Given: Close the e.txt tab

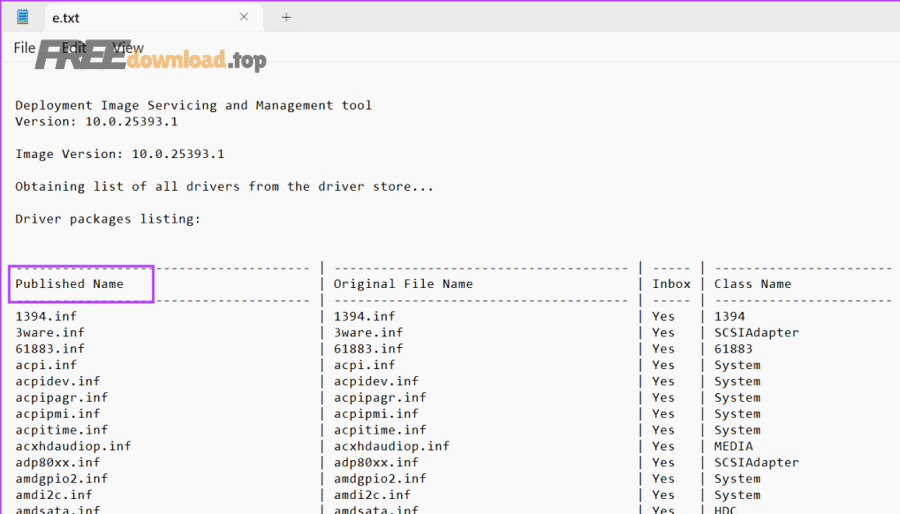Looking at the screenshot, I should point(244,17).
